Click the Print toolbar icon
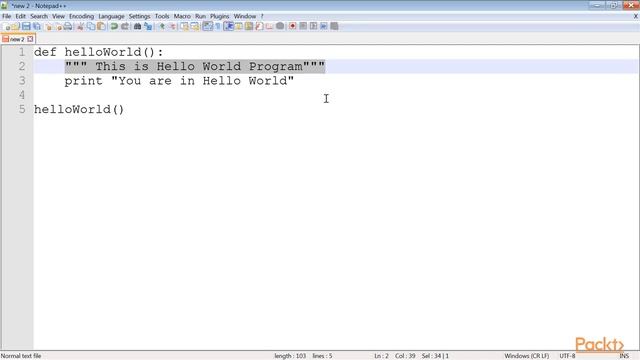 (68, 27)
